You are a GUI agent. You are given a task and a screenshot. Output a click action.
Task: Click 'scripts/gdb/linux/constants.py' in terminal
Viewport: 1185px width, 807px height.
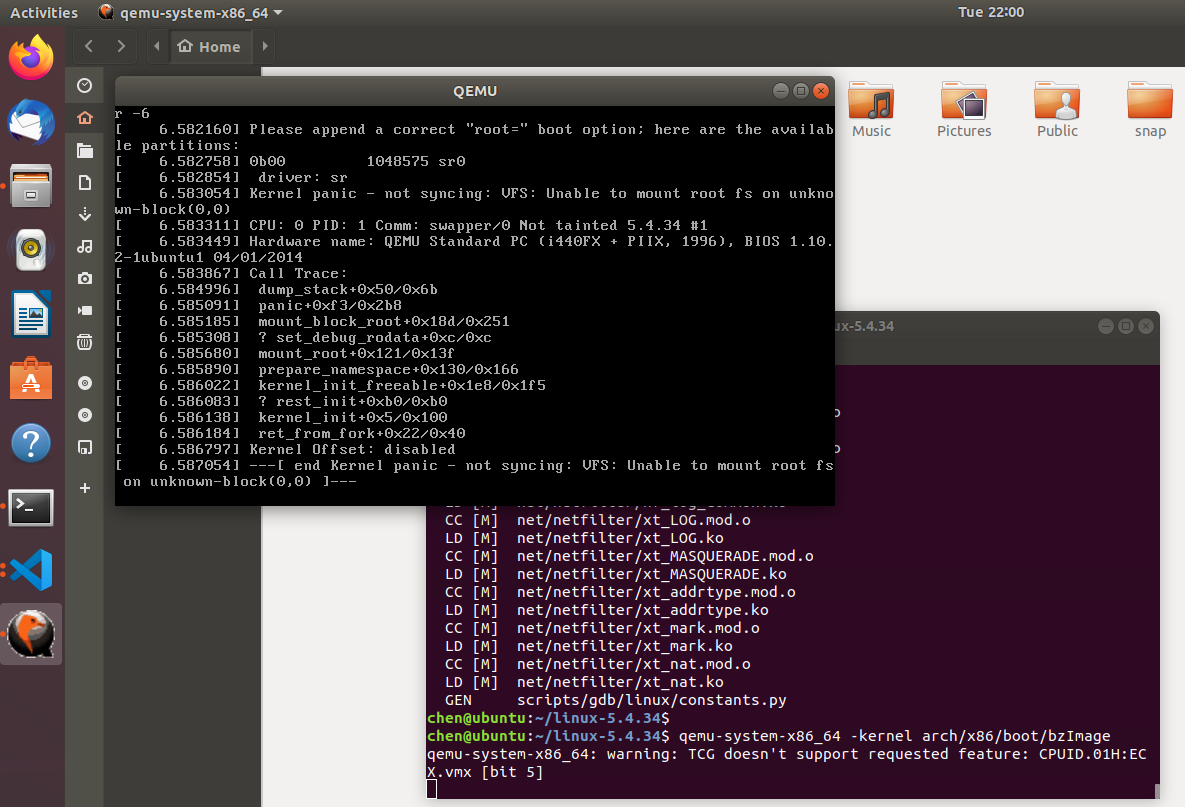pyautogui.click(x=651, y=700)
